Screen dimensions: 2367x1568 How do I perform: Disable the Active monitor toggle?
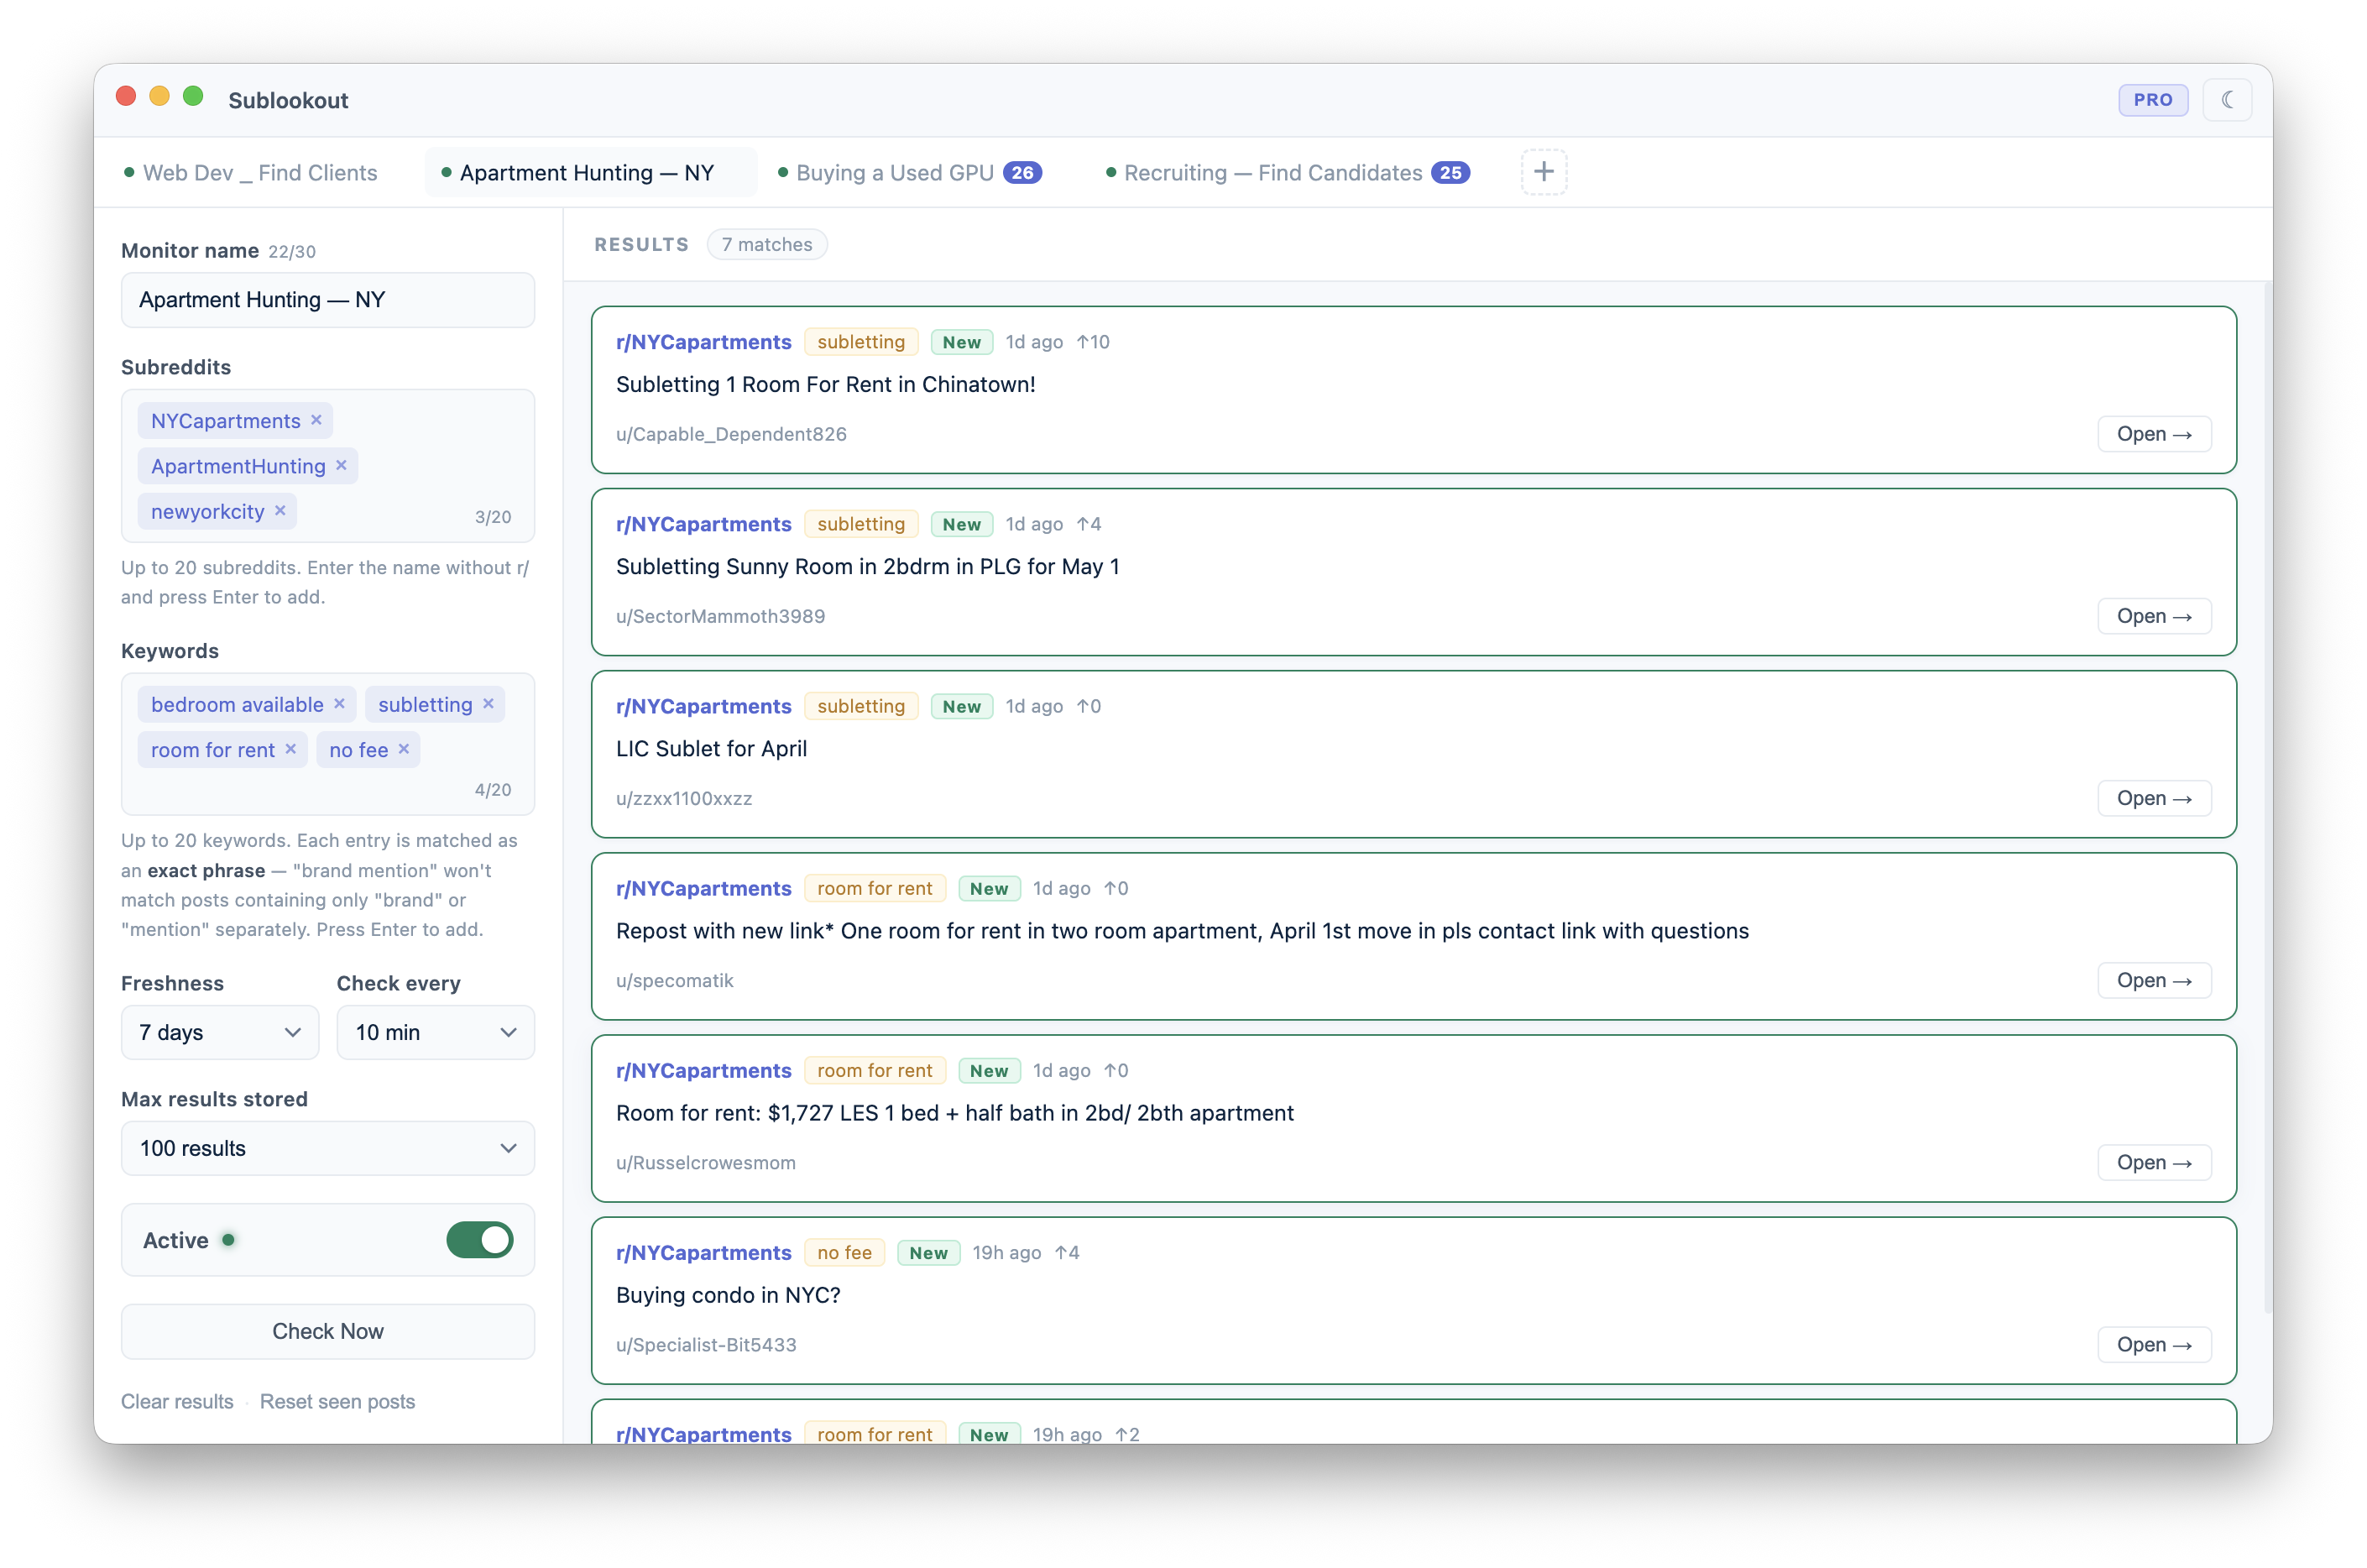tap(478, 1240)
